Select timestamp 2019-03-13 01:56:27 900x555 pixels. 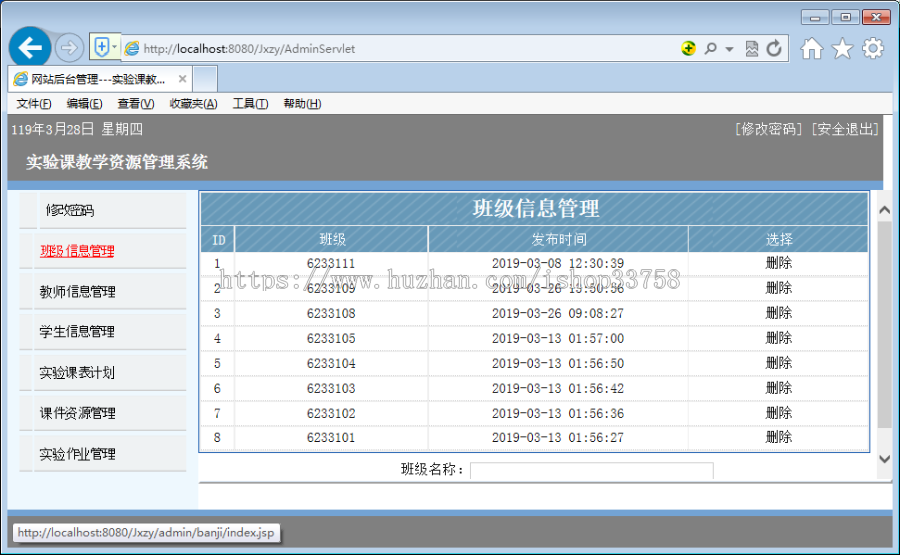pyautogui.click(x=558, y=437)
